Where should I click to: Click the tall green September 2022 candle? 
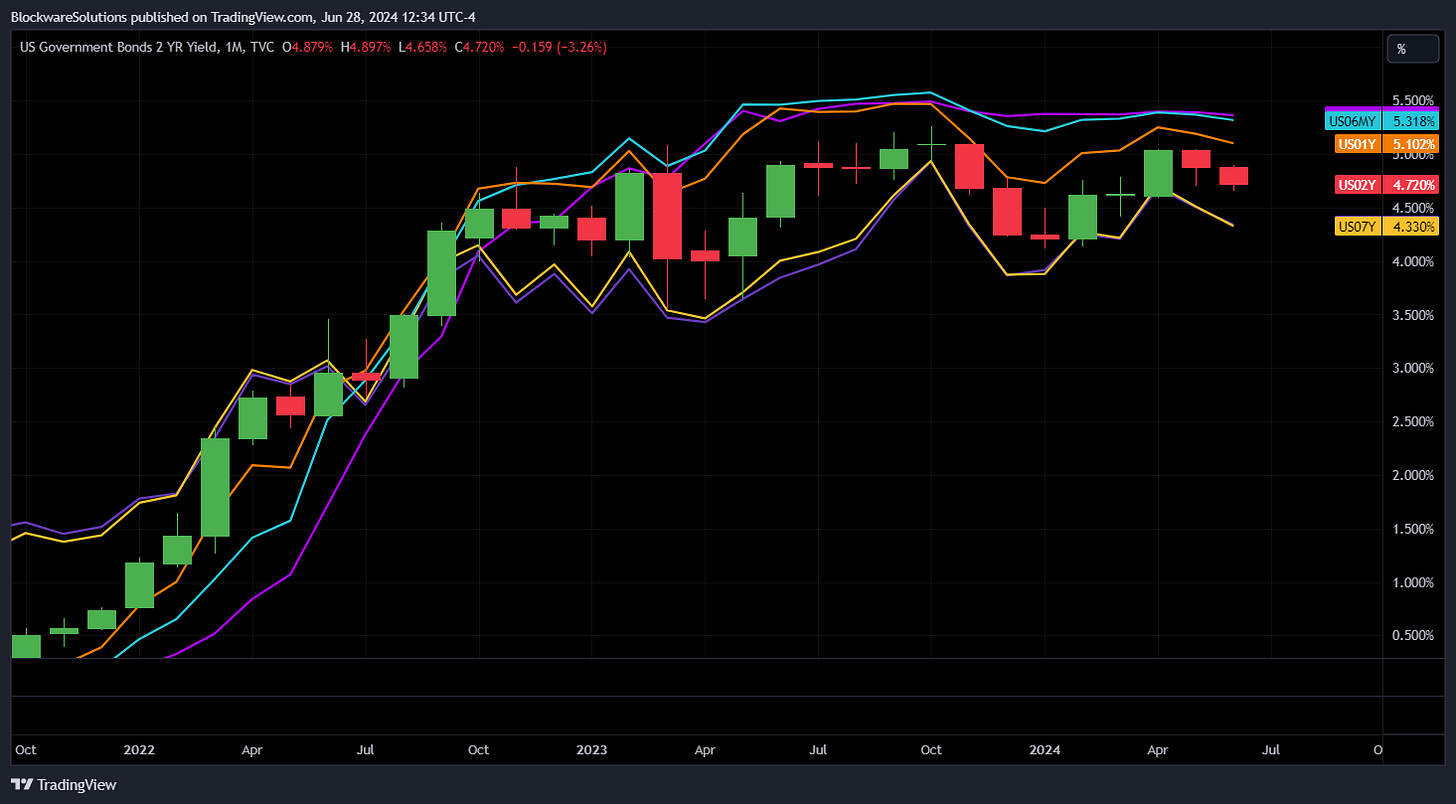click(x=441, y=273)
